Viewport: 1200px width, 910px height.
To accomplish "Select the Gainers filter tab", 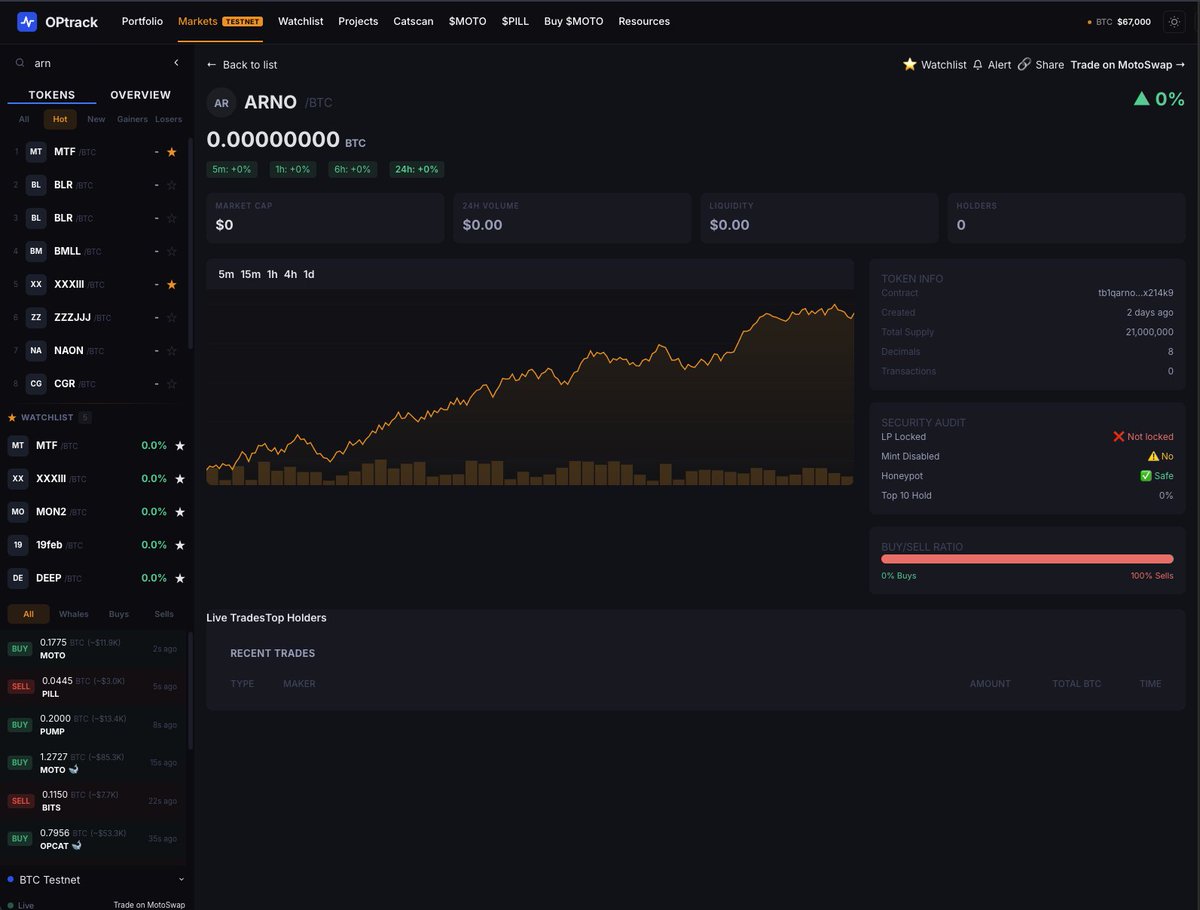I will (x=132, y=119).
